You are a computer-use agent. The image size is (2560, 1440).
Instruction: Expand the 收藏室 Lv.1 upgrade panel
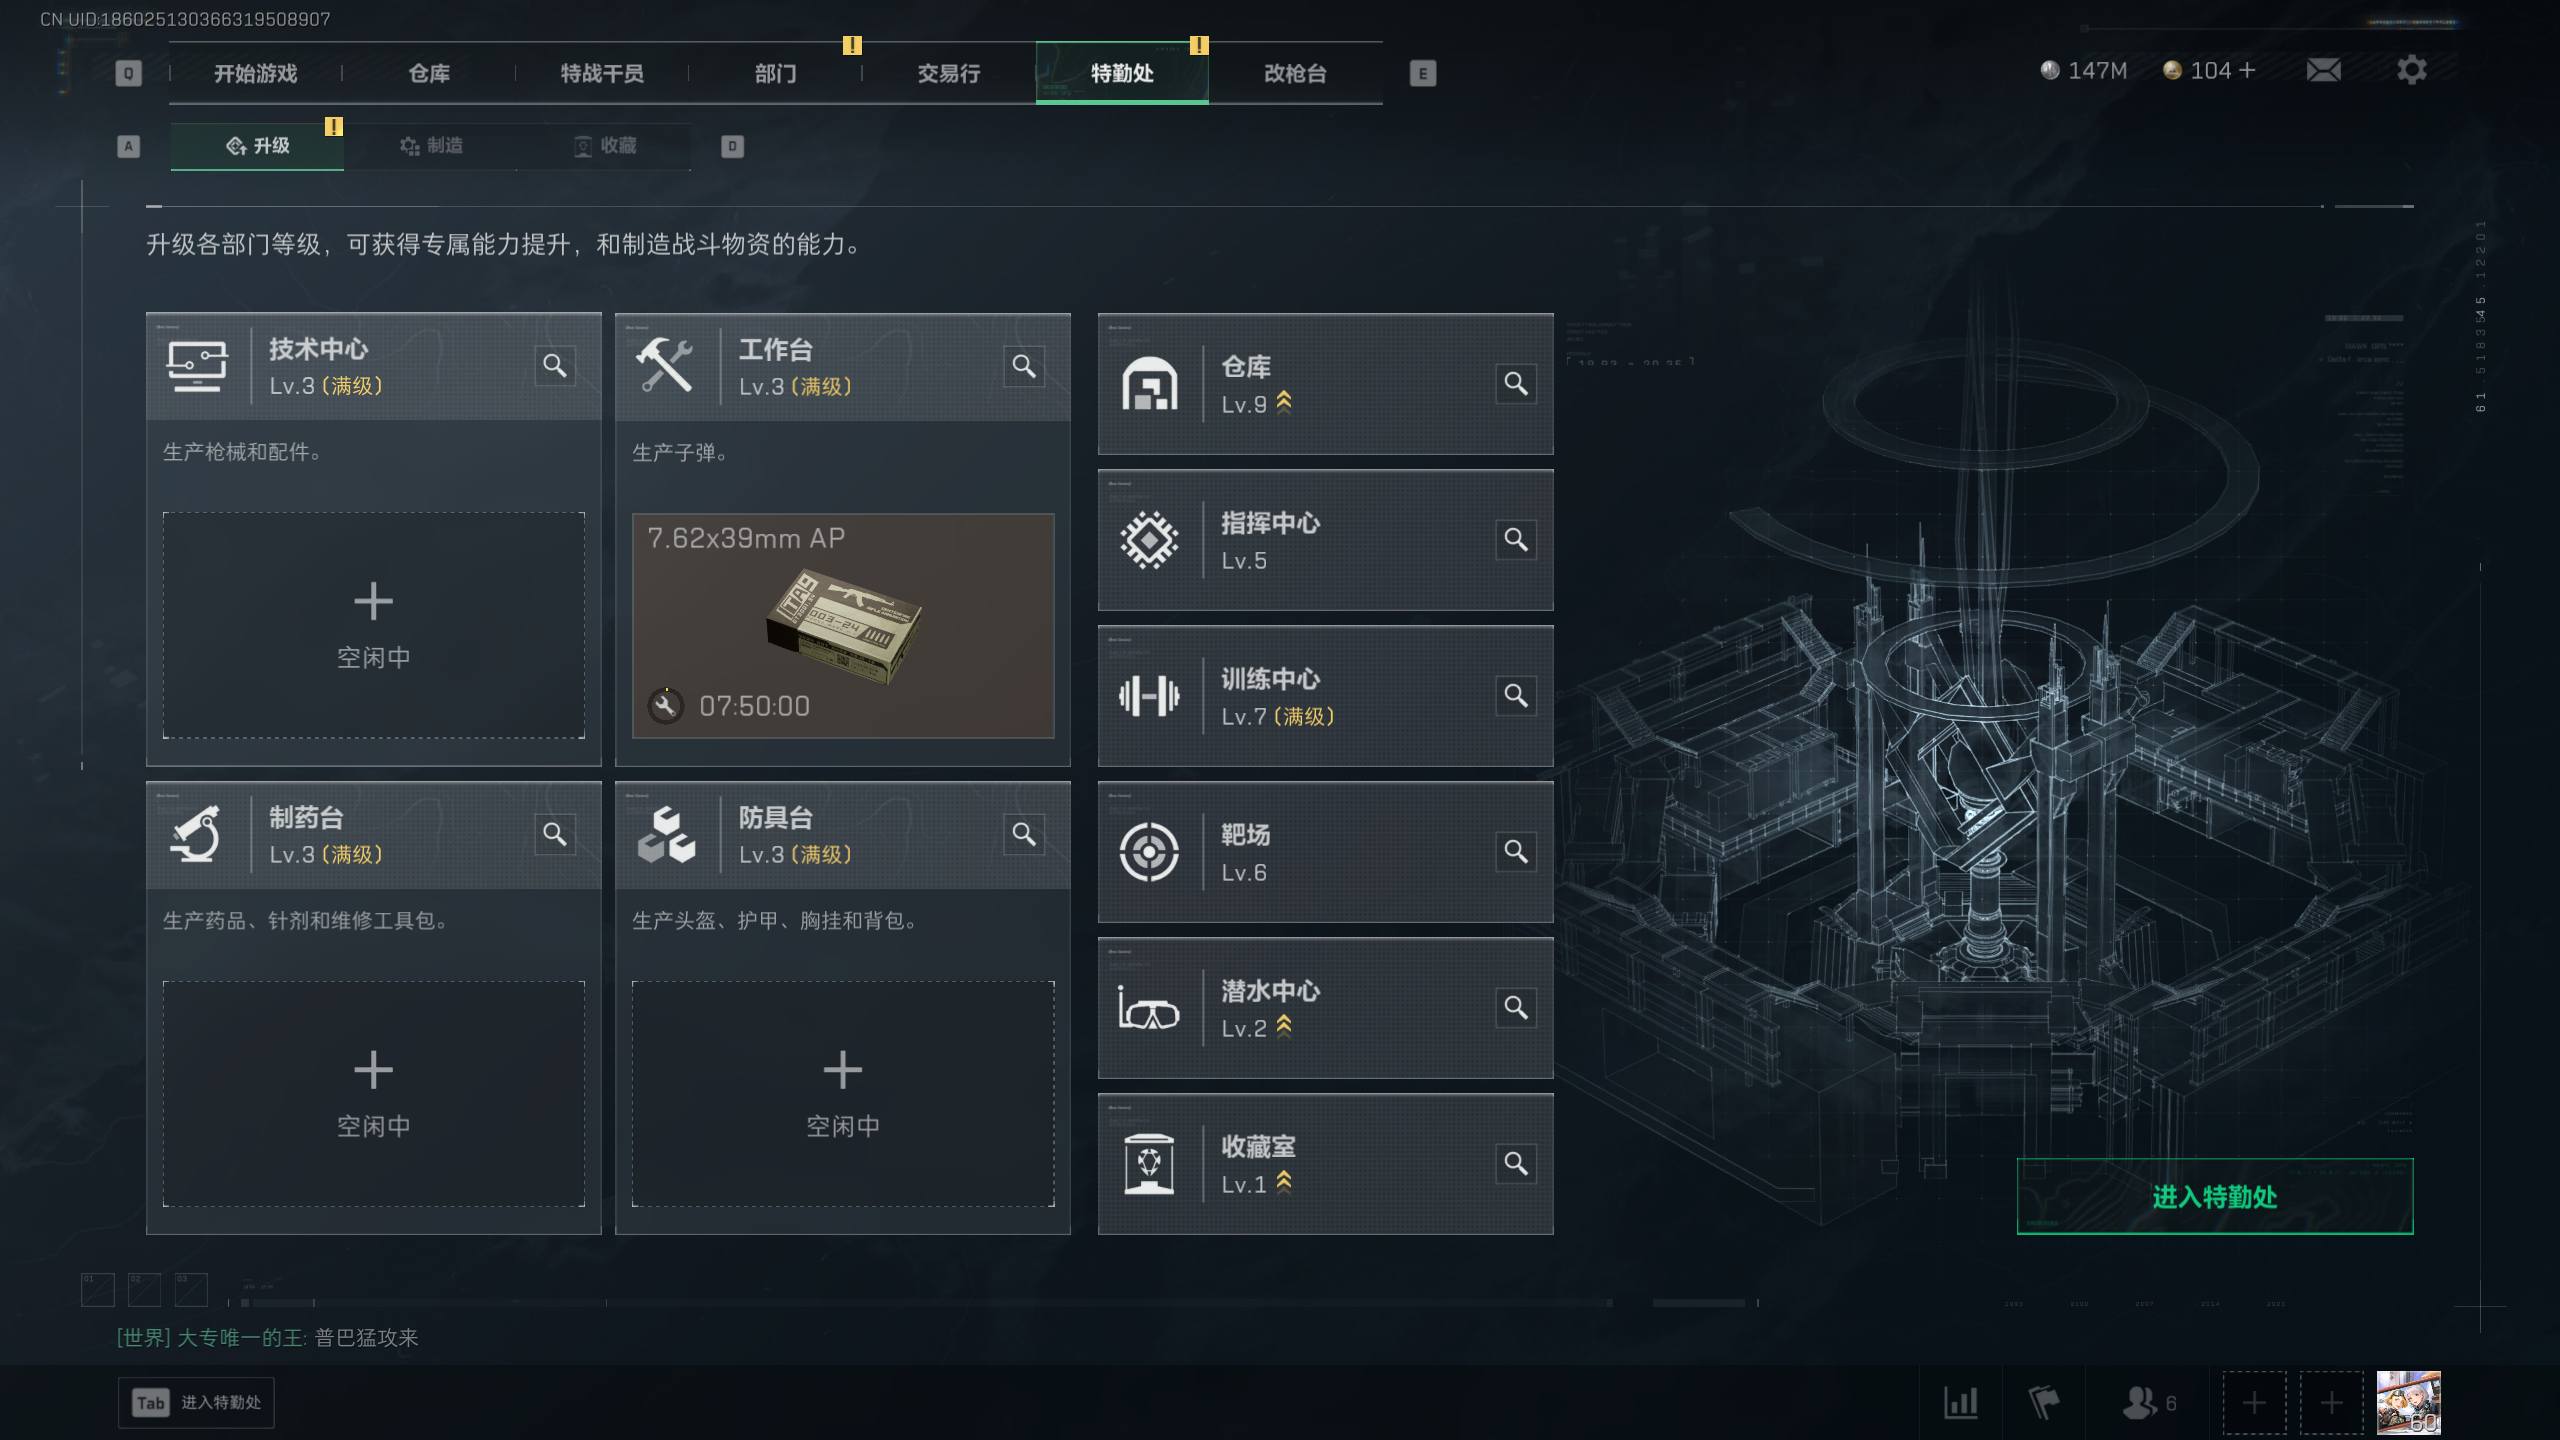pyautogui.click(x=1326, y=1164)
